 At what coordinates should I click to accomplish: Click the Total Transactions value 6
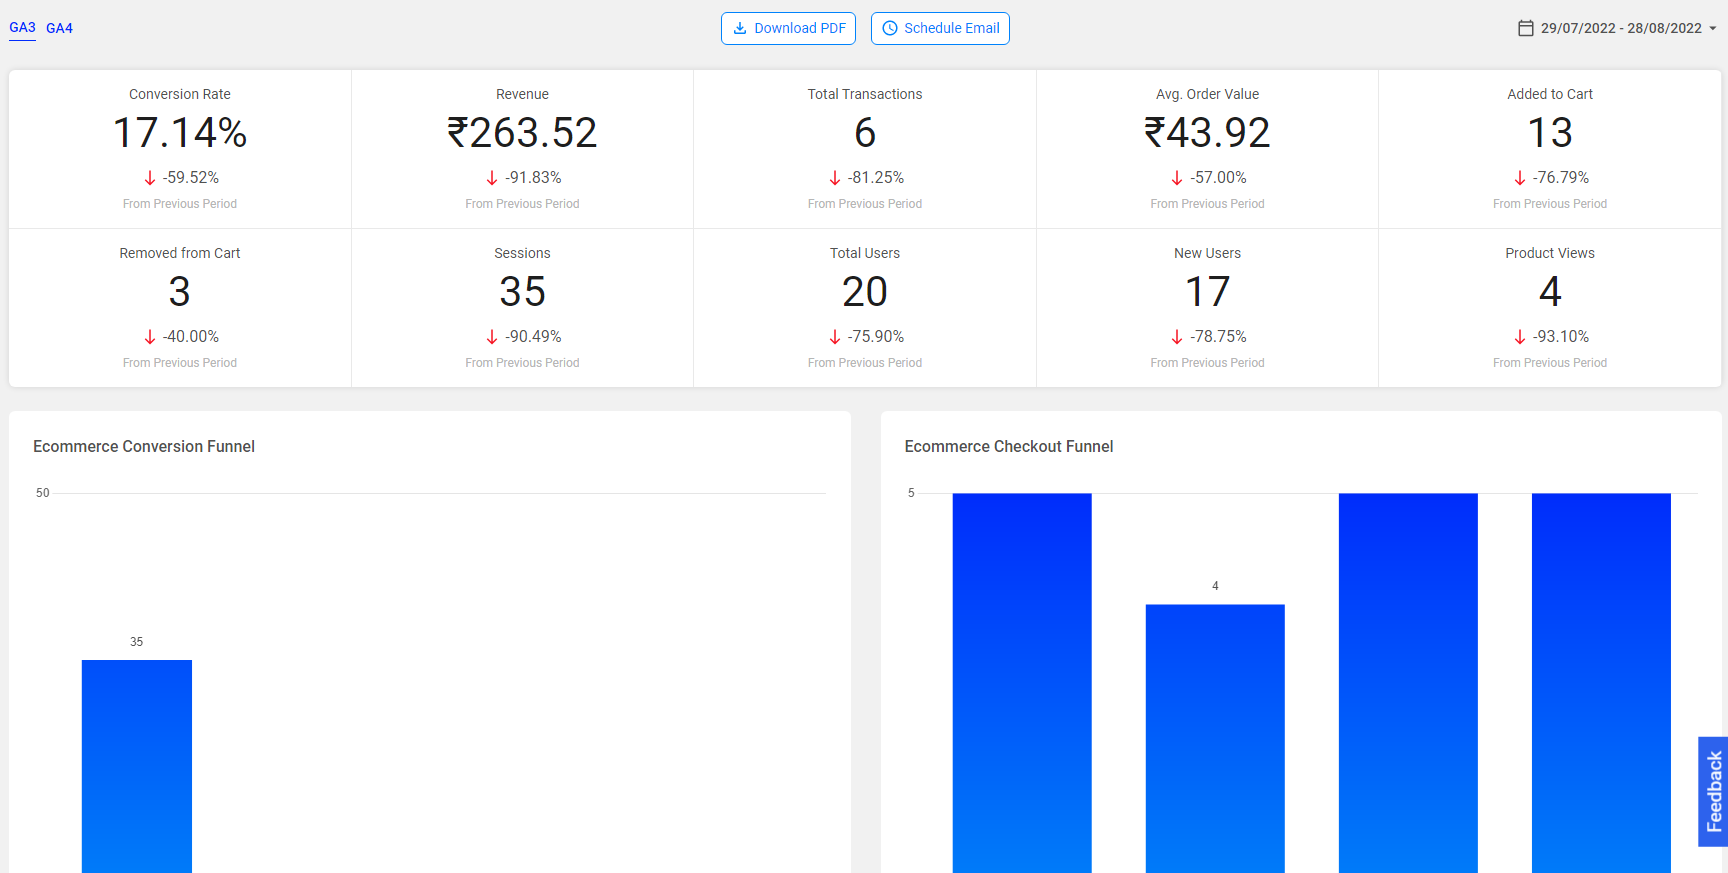(x=865, y=133)
